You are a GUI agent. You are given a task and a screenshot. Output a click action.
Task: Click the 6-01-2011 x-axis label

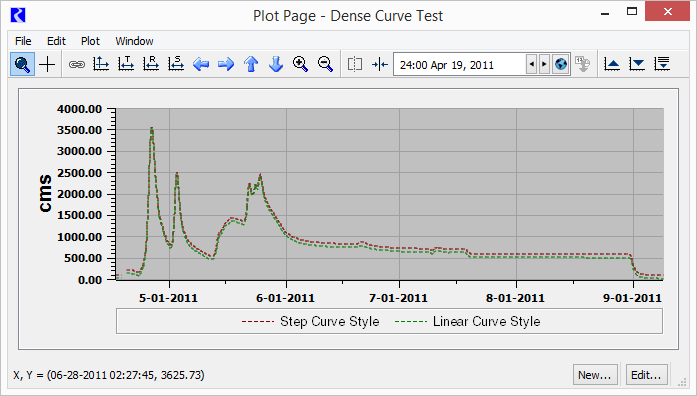pos(285,298)
